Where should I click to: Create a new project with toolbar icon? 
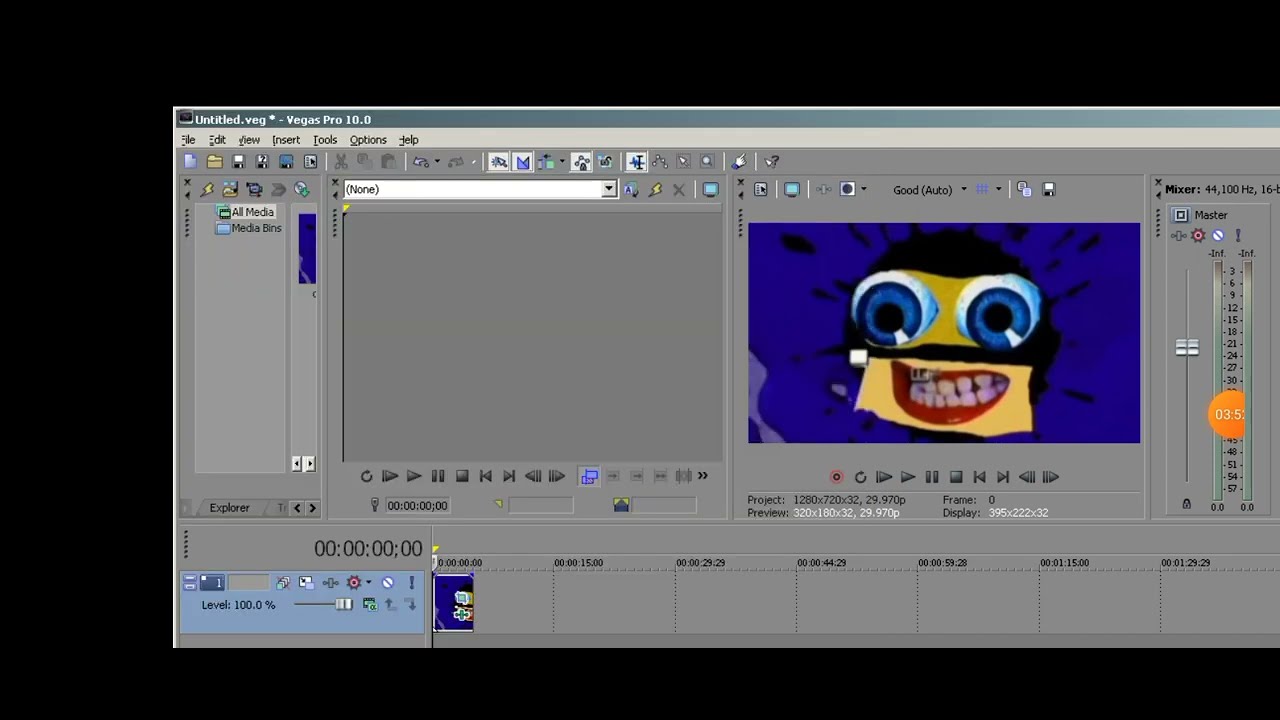point(191,161)
